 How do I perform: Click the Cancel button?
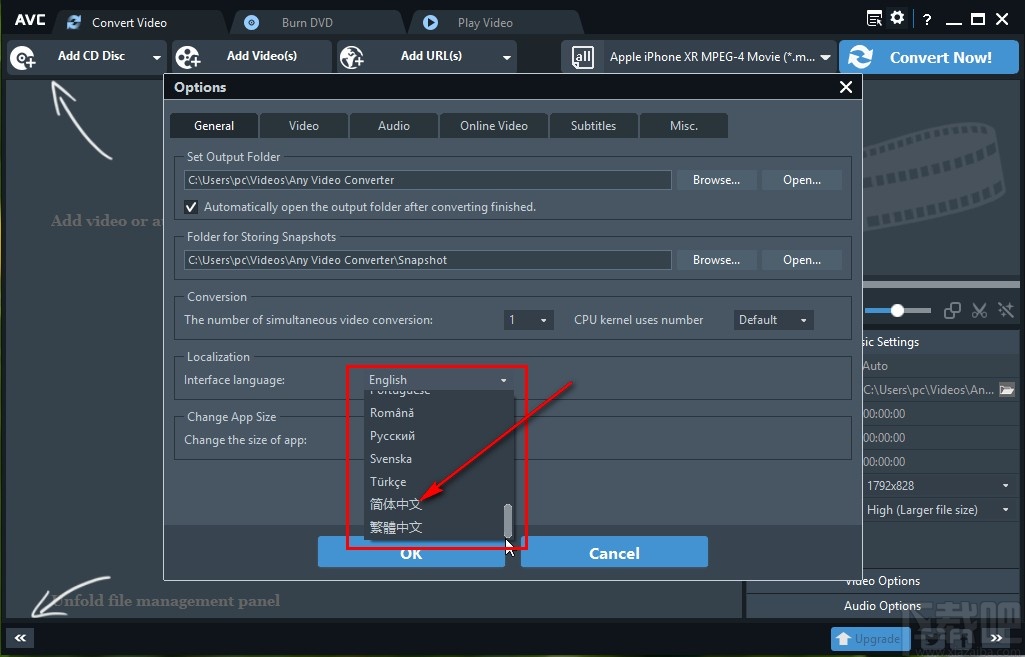(613, 553)
